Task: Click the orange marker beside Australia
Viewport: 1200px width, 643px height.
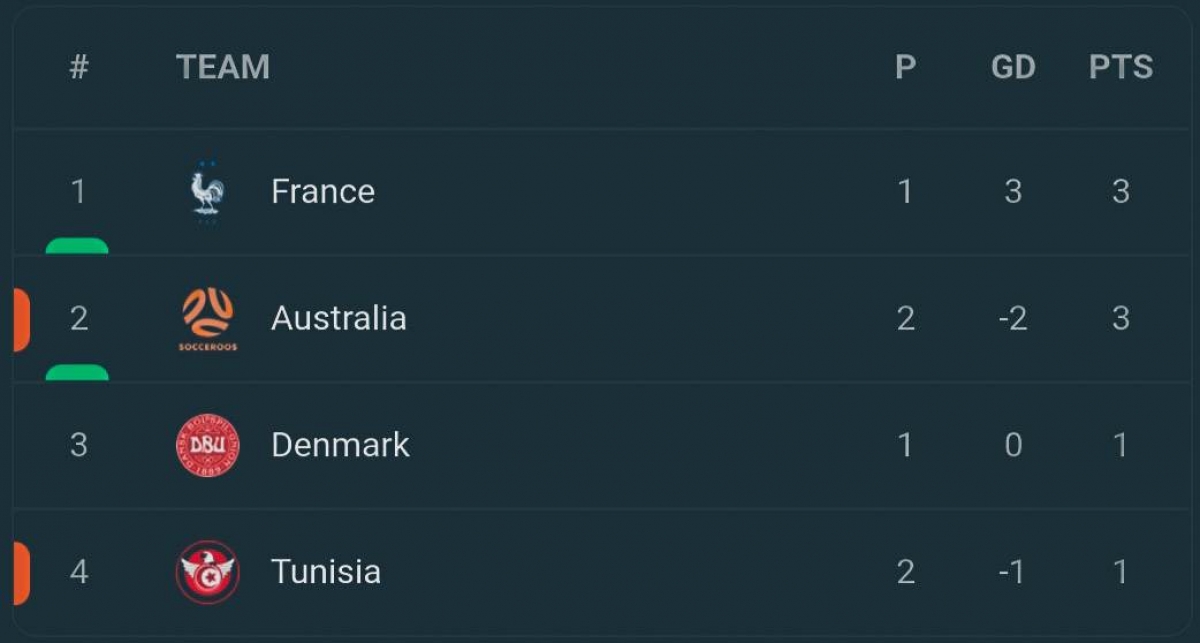Action: tap(21, 320)
